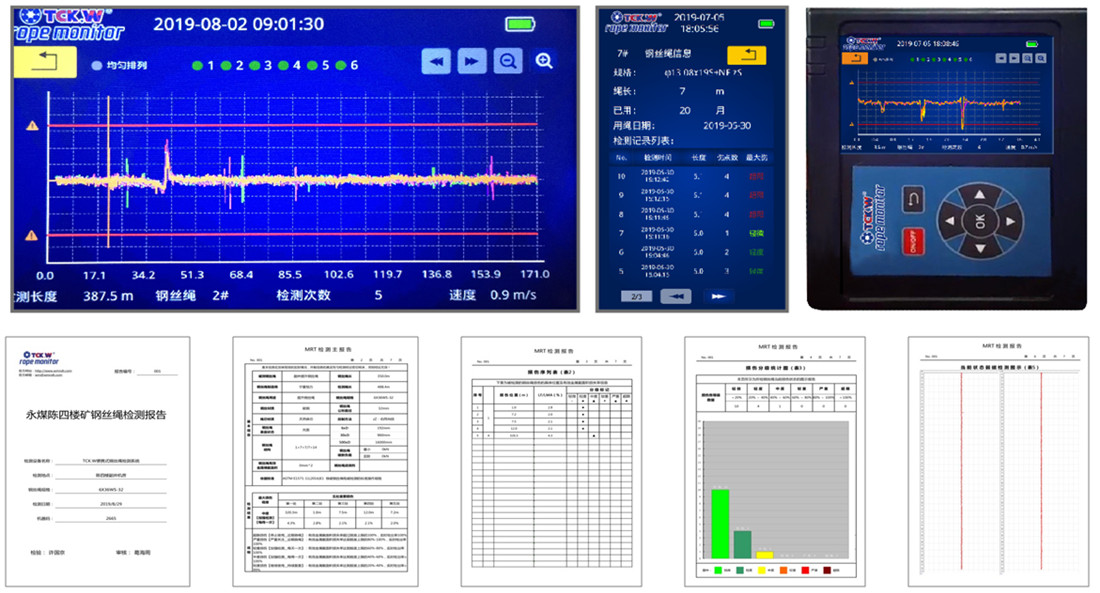The image size is (1100, 593).
Task: Click the zoom out magnifier on the waveform screen
Action: coord(508,61)
